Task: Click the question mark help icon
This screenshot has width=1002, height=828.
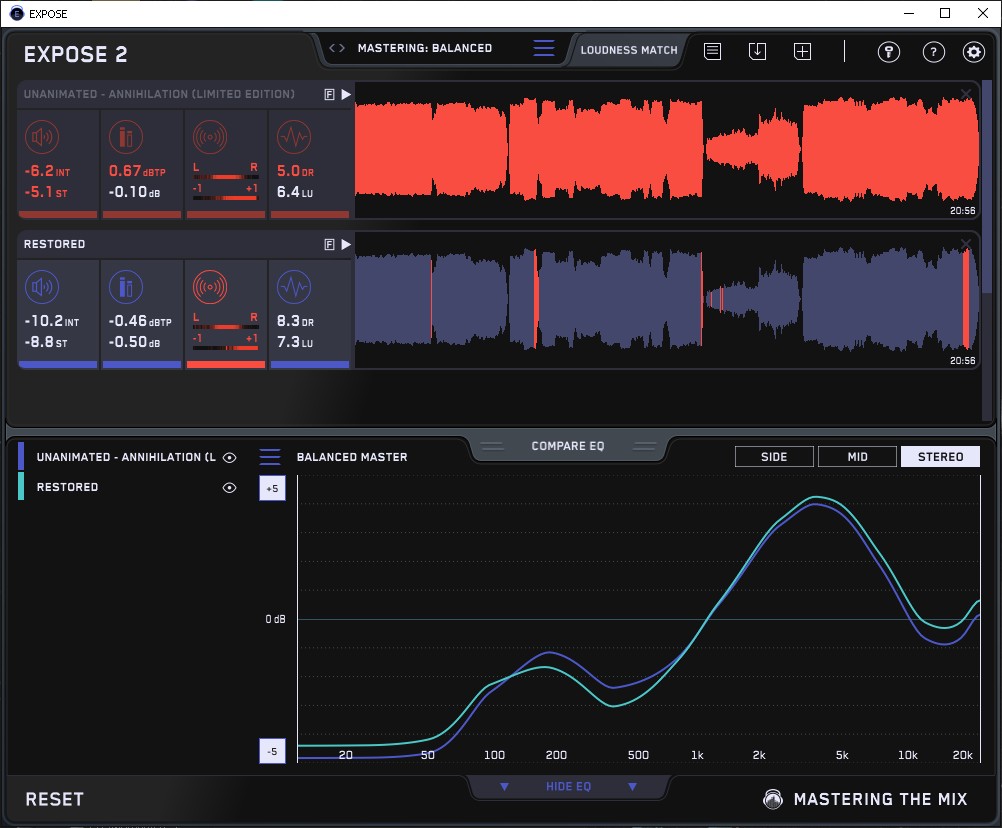Action: click(933, 52)
